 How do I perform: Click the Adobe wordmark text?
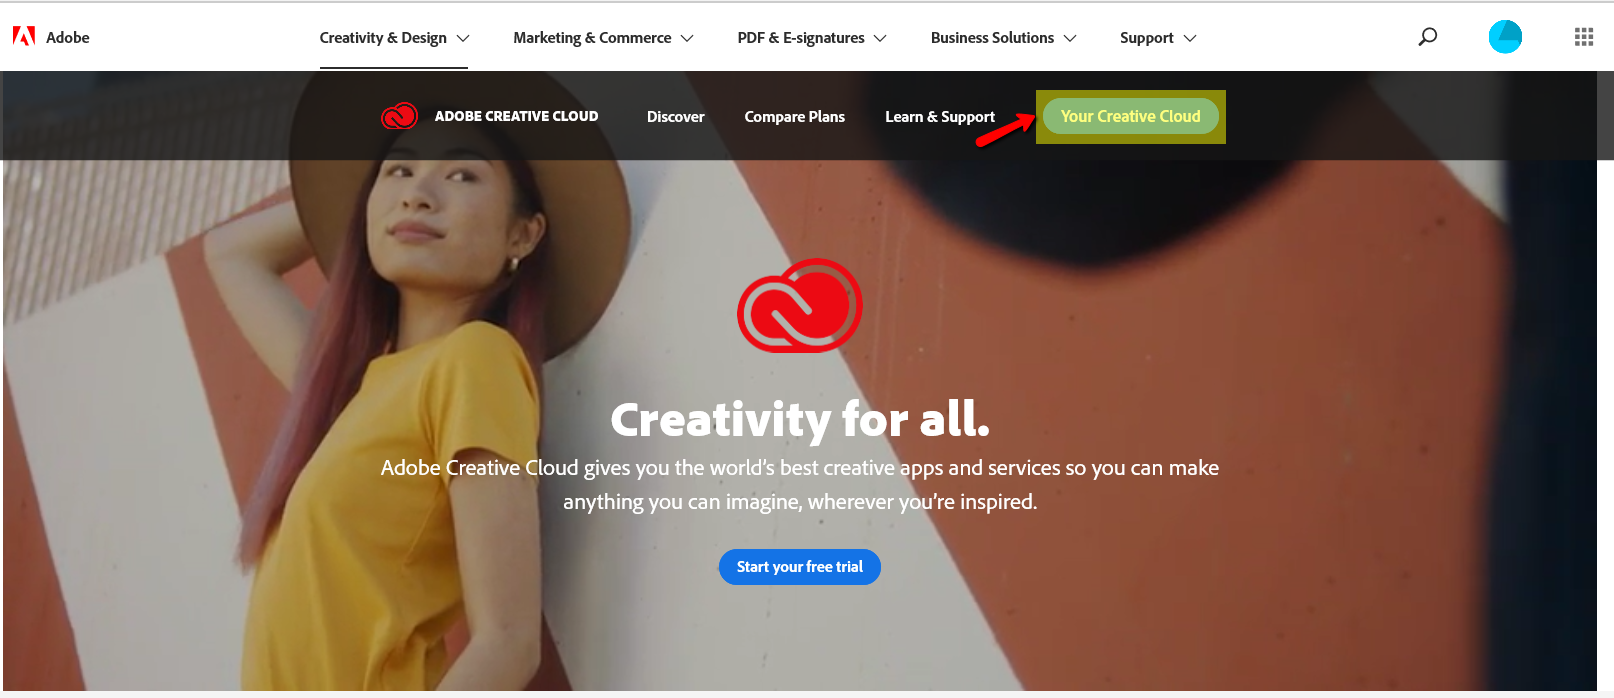click(x=68, y=37)
